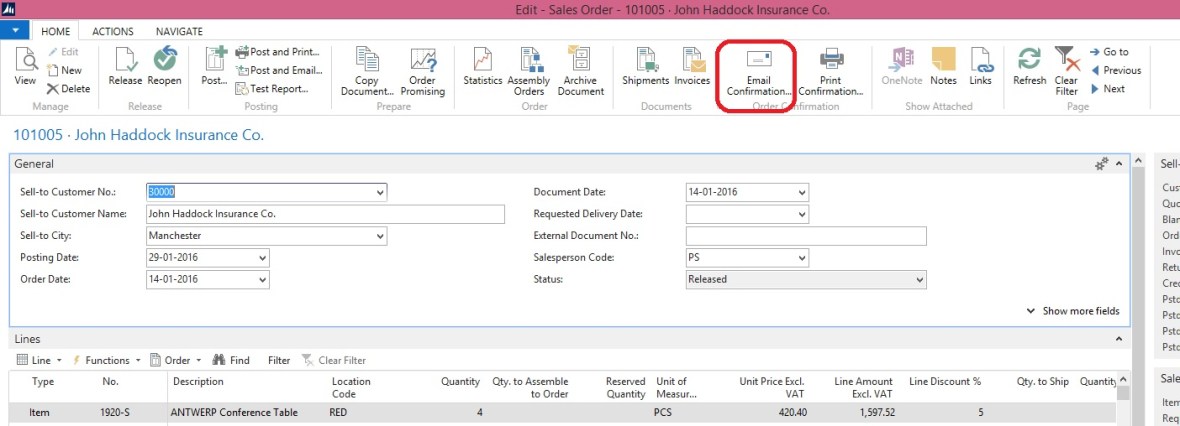The height and width of the screenshot is (426, 1180).
Task: Click Filter in the Lines toolbar
Action: (x=279, y=361)
